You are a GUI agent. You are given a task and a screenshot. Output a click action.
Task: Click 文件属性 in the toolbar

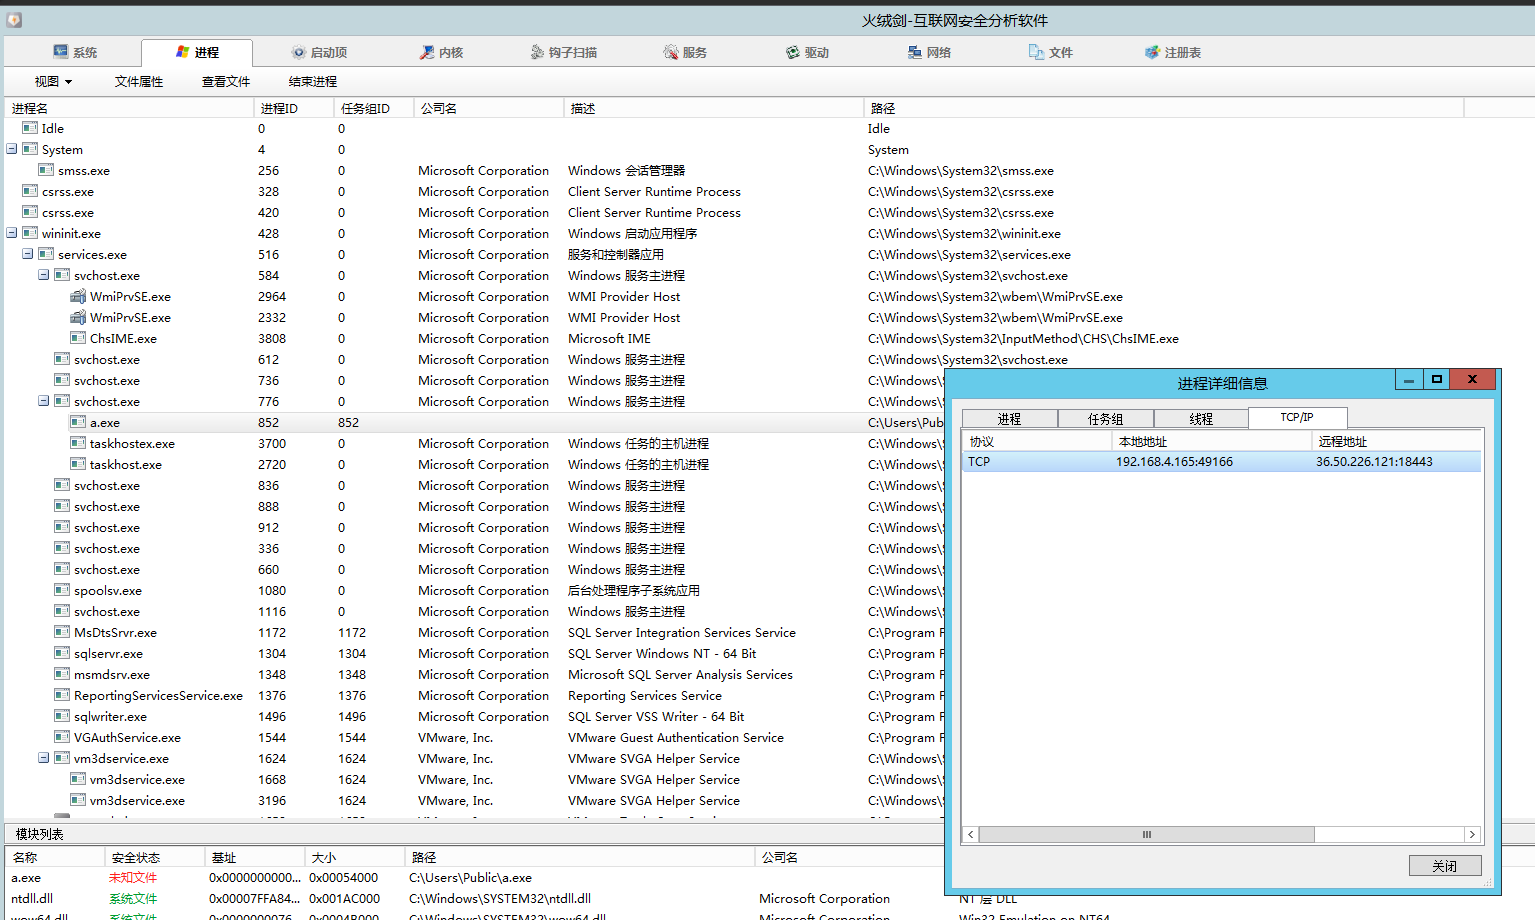(139, 82)
